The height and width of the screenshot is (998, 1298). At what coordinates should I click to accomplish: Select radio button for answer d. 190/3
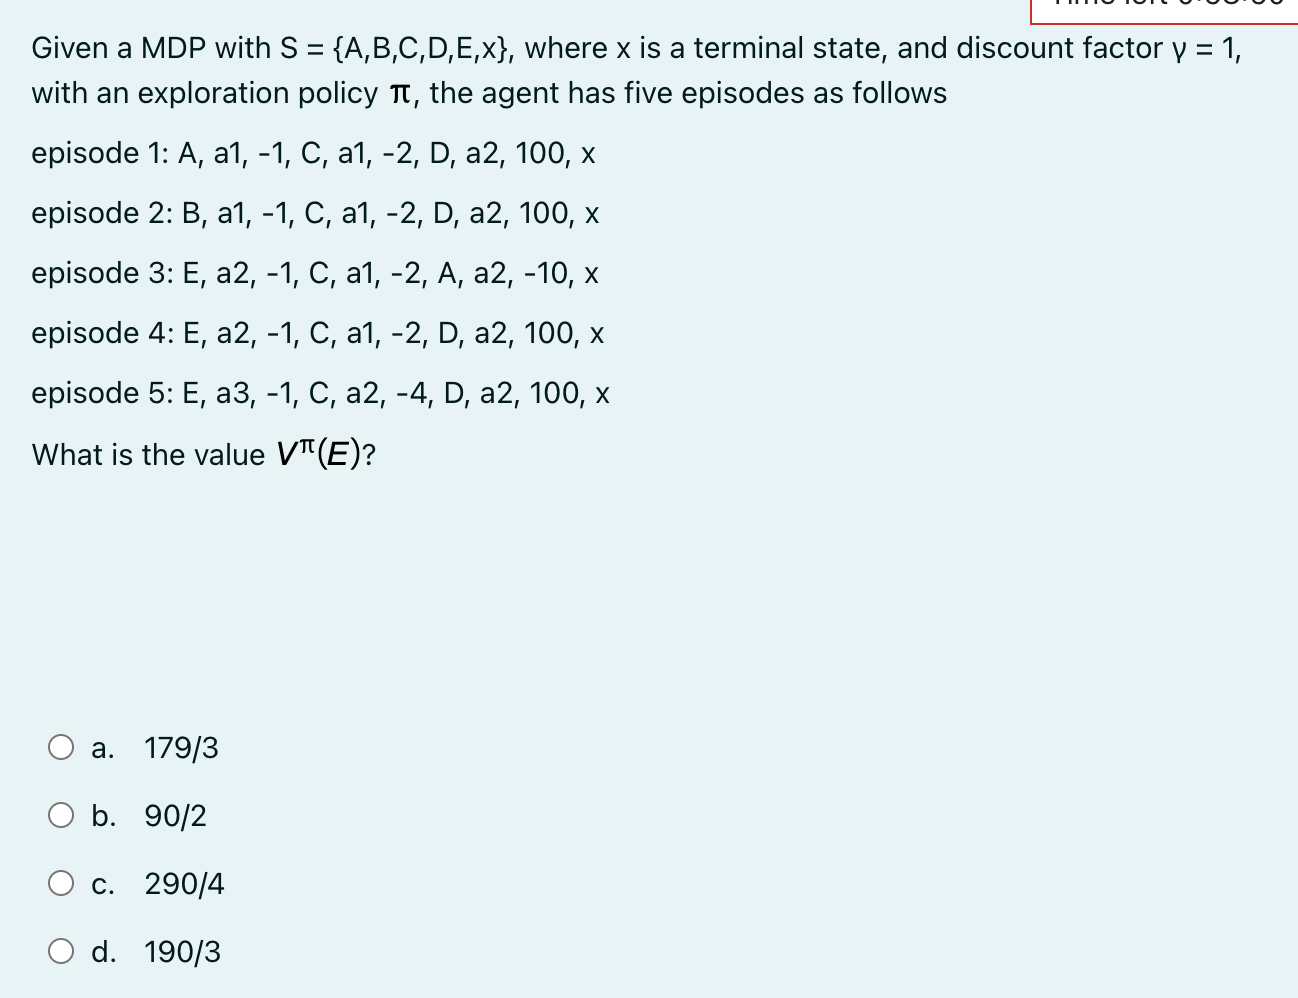click(61, 951)
